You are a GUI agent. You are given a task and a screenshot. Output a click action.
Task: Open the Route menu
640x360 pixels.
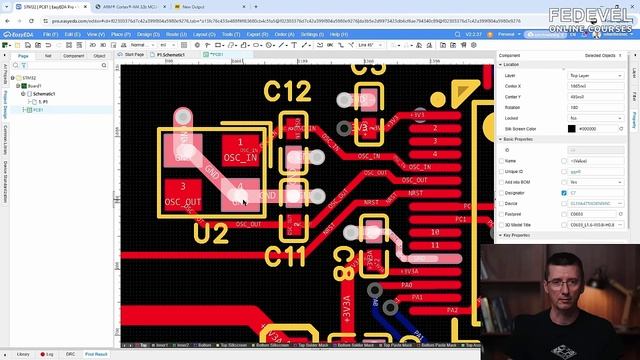point(176,34)
